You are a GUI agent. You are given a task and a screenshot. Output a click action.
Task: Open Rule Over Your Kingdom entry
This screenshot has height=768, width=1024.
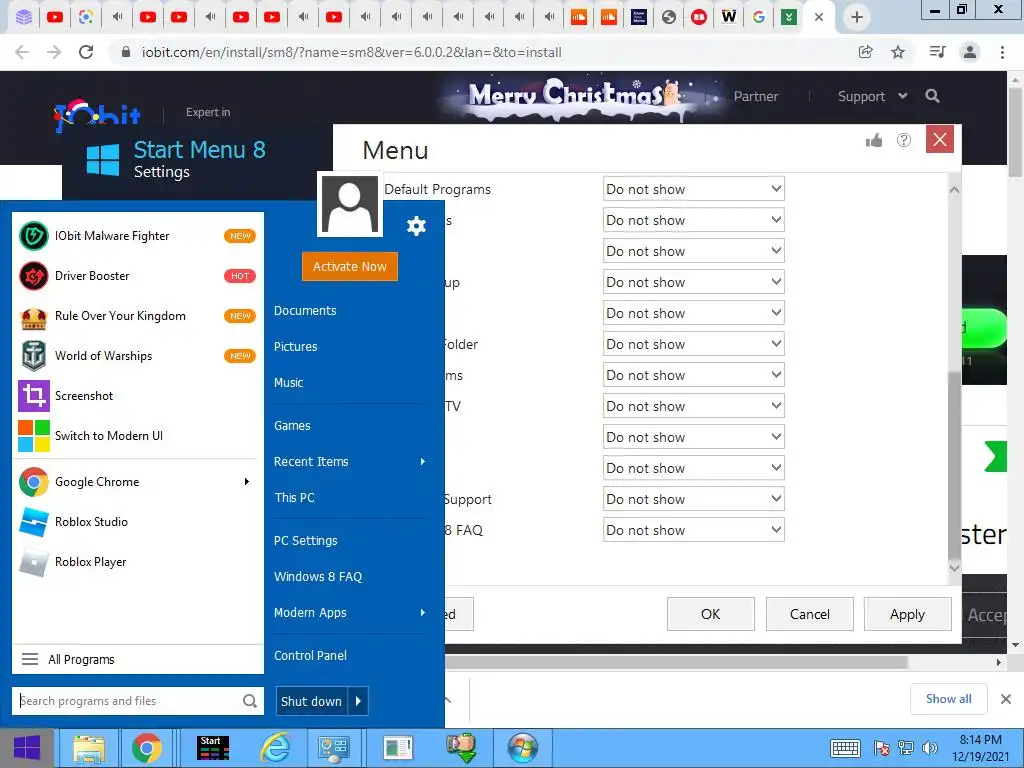(137, 316)
